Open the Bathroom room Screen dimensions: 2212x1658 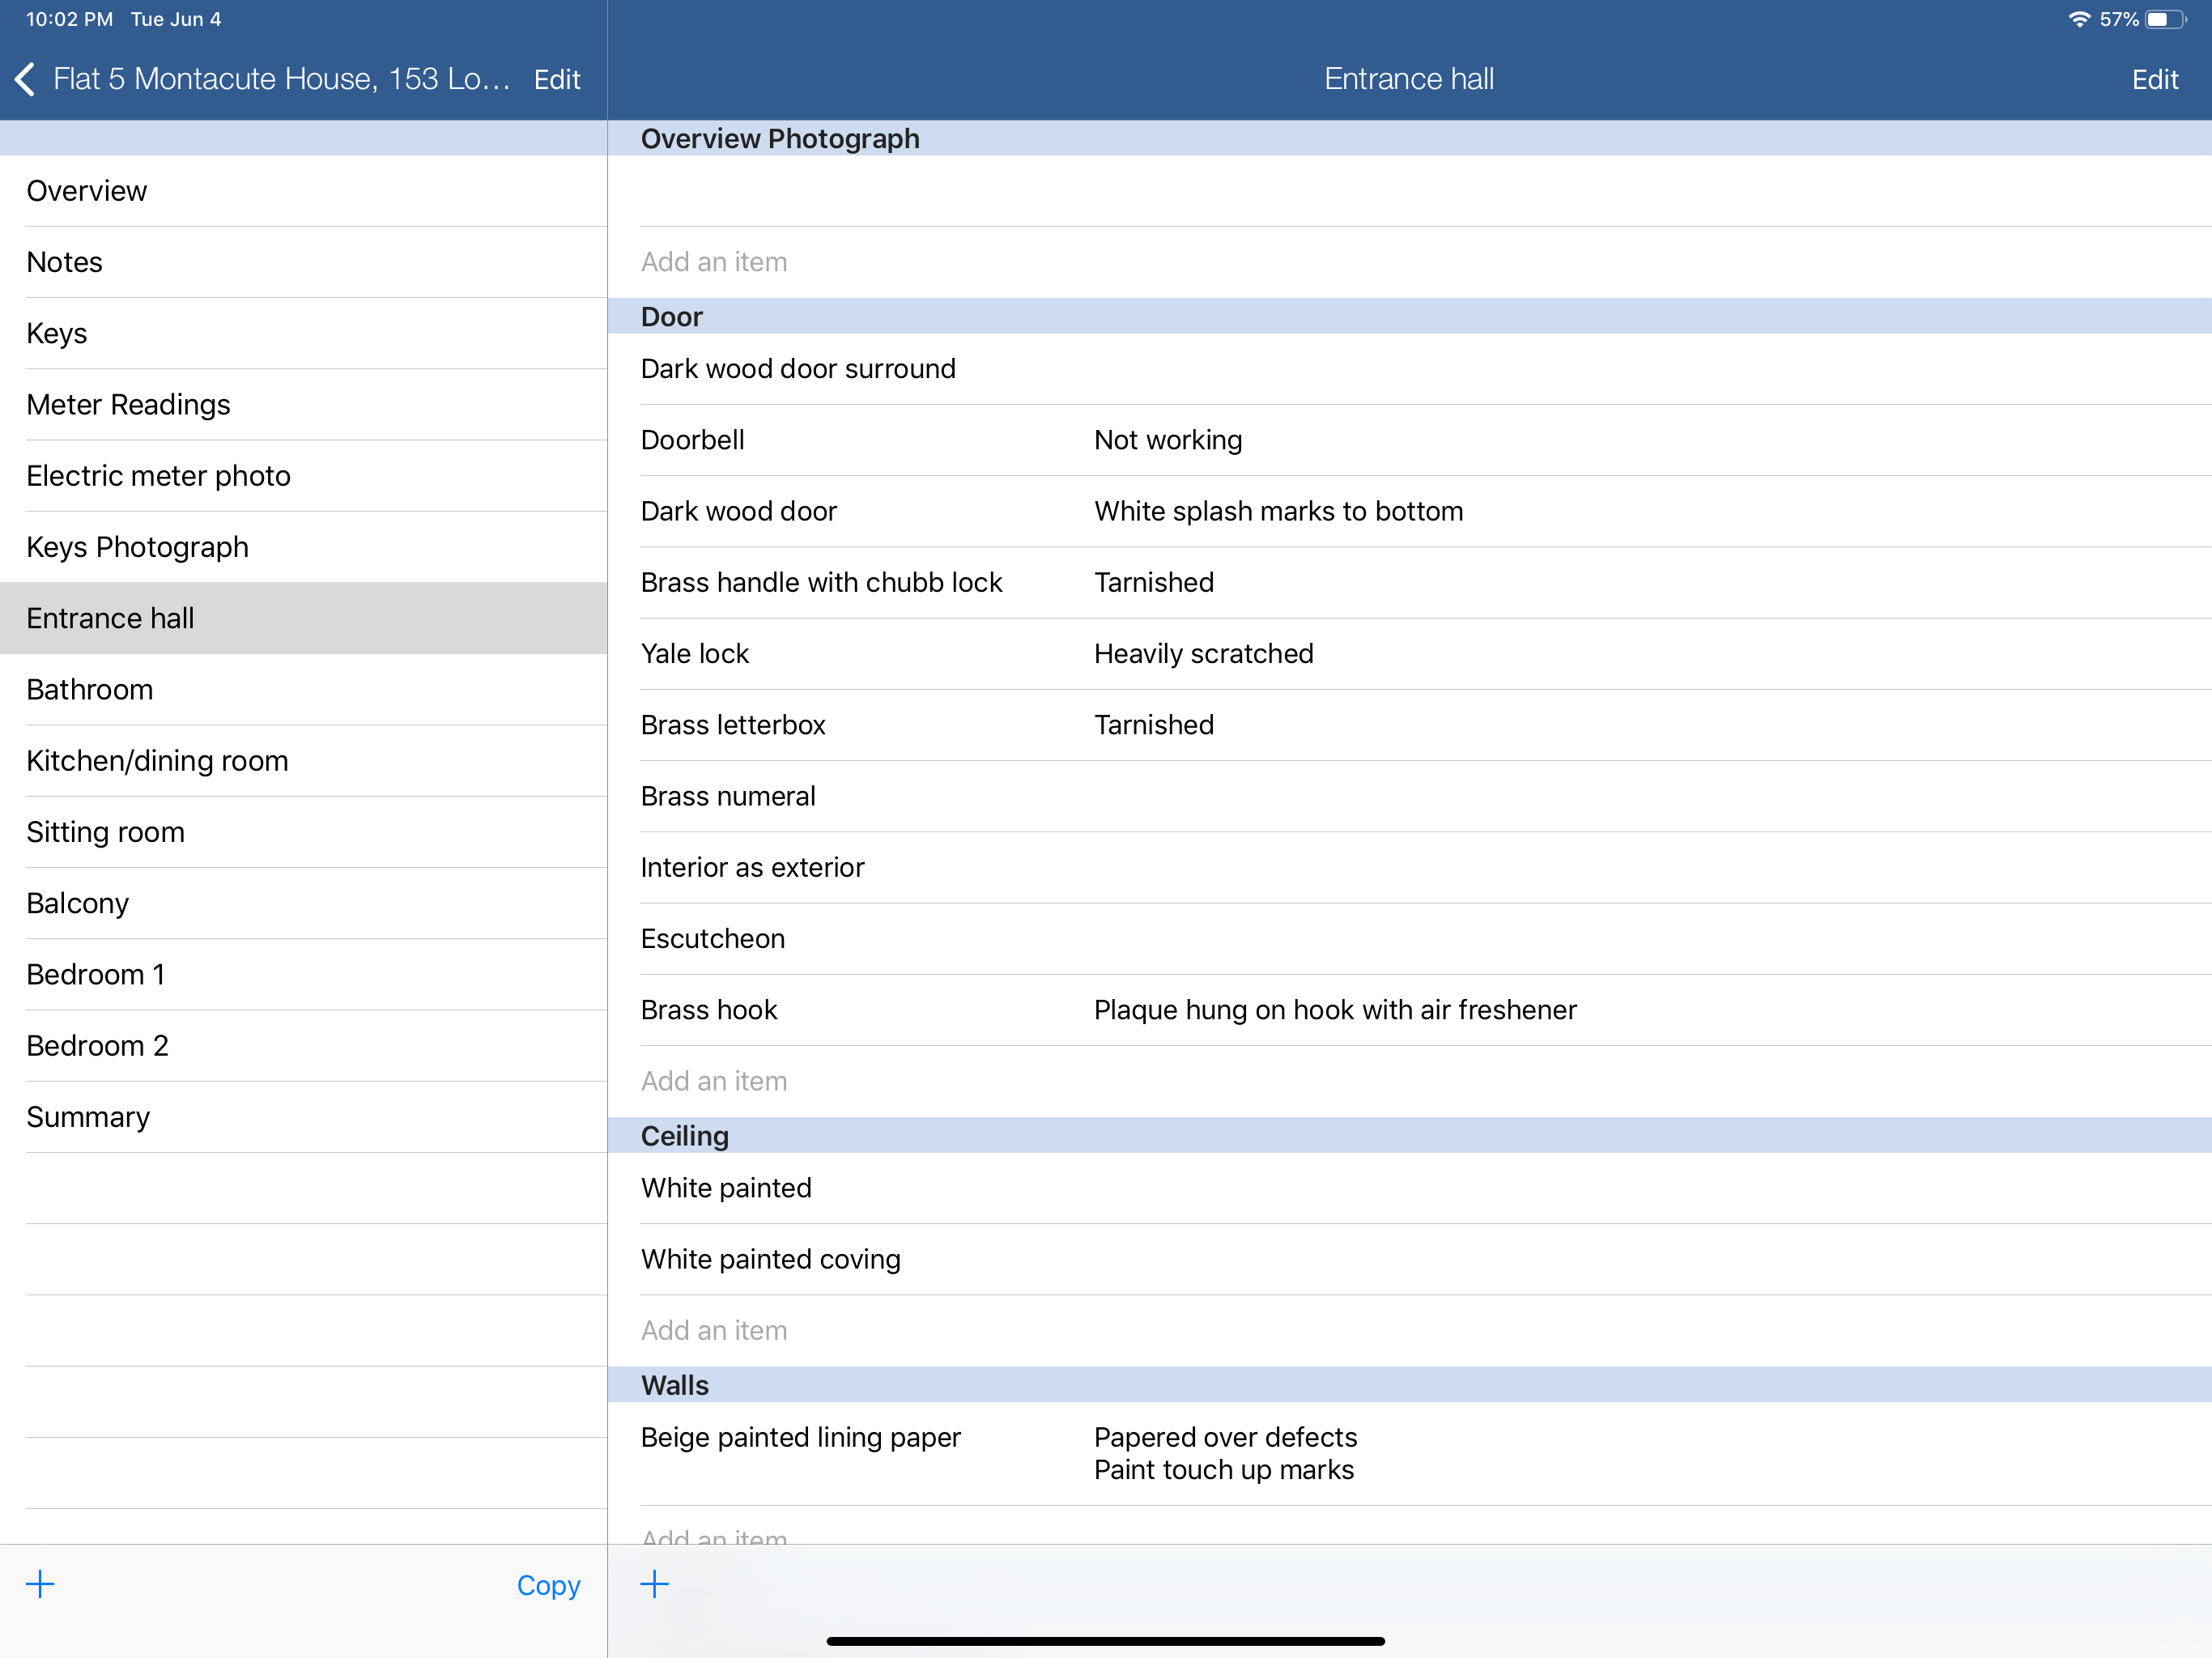click(x=304, y=689)
